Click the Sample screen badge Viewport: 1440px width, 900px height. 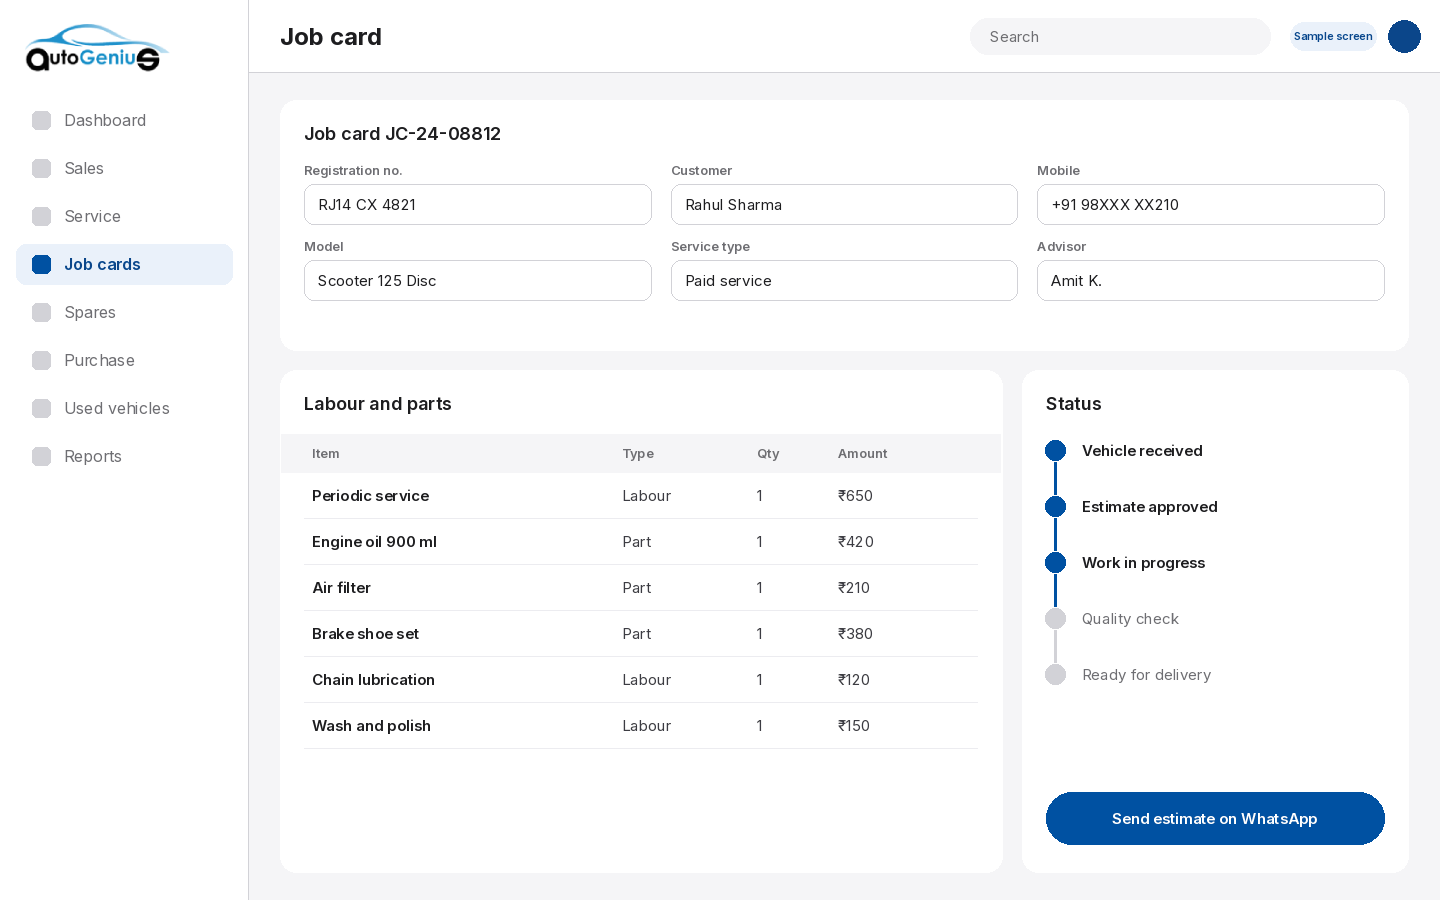point(1333,36)
